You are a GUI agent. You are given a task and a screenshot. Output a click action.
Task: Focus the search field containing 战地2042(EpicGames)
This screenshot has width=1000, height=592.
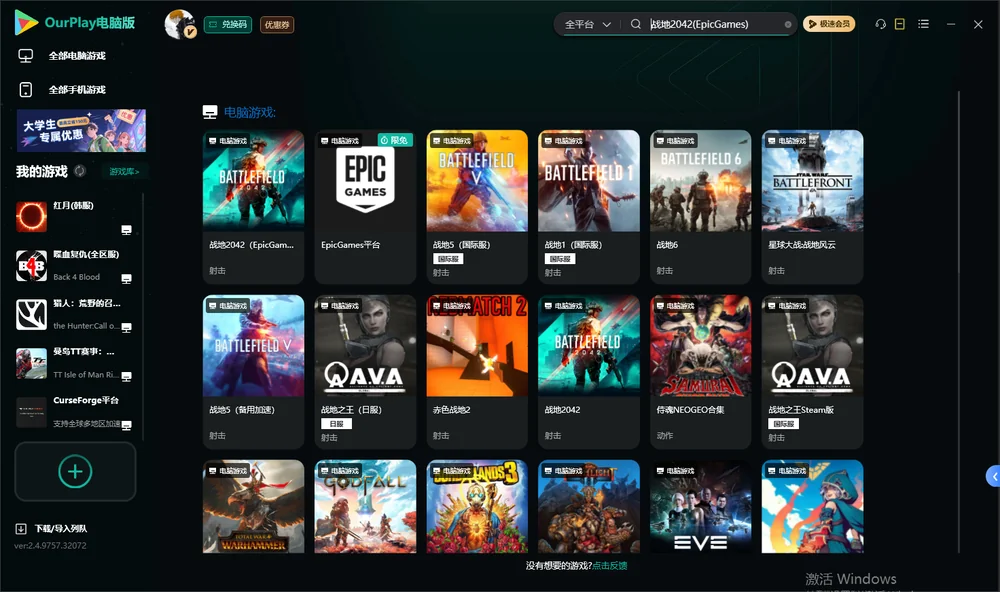click(716, 24)
